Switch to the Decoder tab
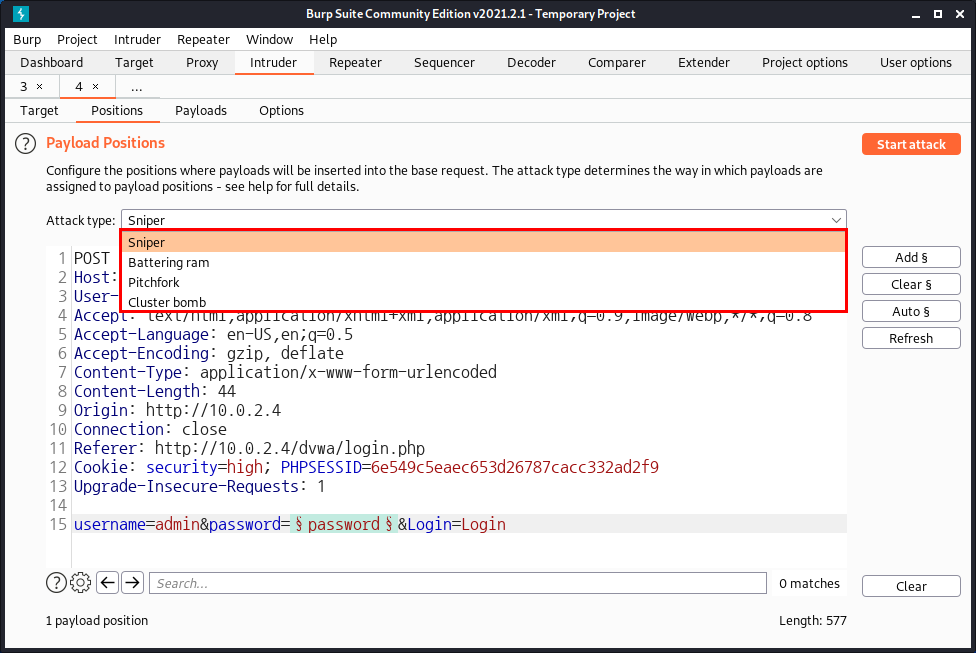This screenshot has width=976, height=653. 532,63
